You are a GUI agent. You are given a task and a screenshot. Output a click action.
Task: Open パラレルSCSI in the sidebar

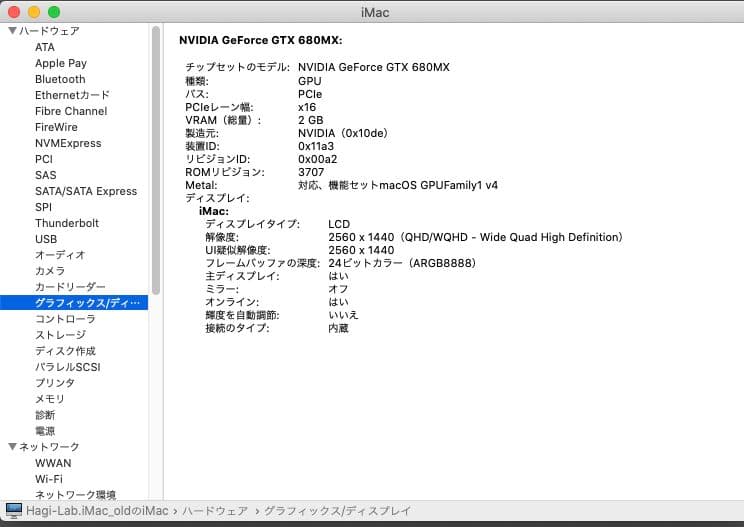tap(67, 367)
